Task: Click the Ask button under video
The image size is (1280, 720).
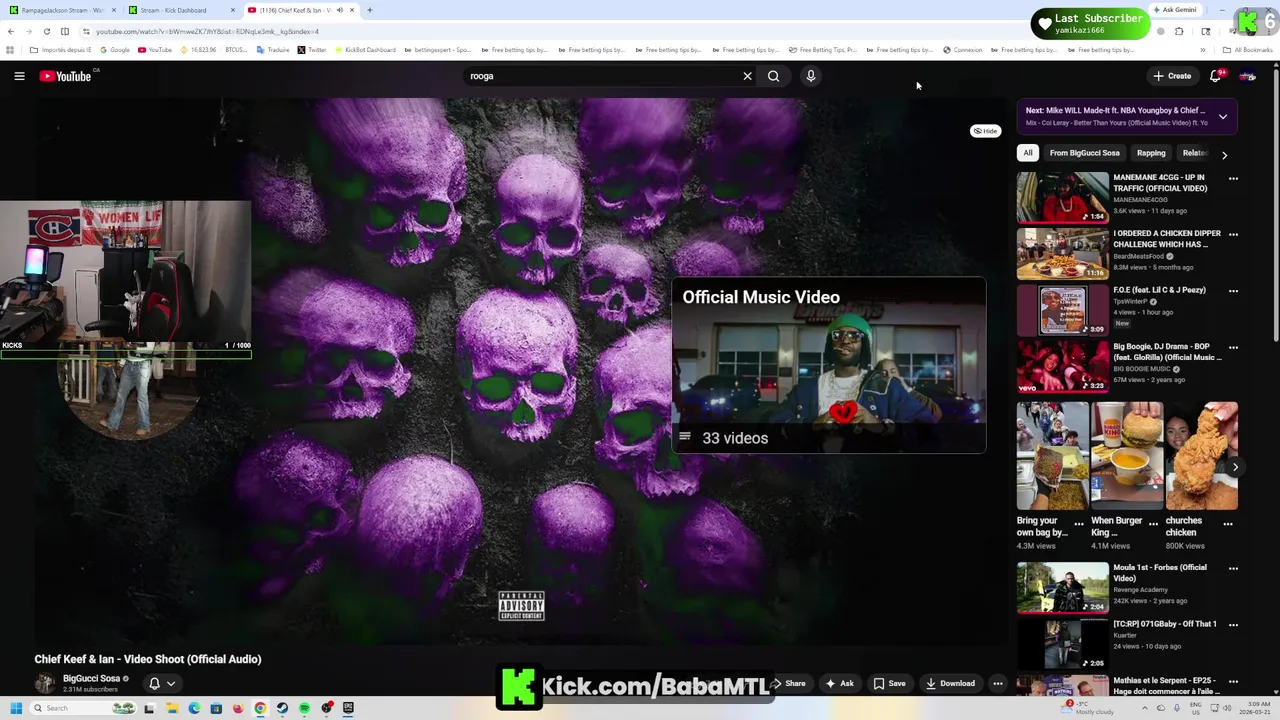Action: pyautogui.click(x=839, y=684)
